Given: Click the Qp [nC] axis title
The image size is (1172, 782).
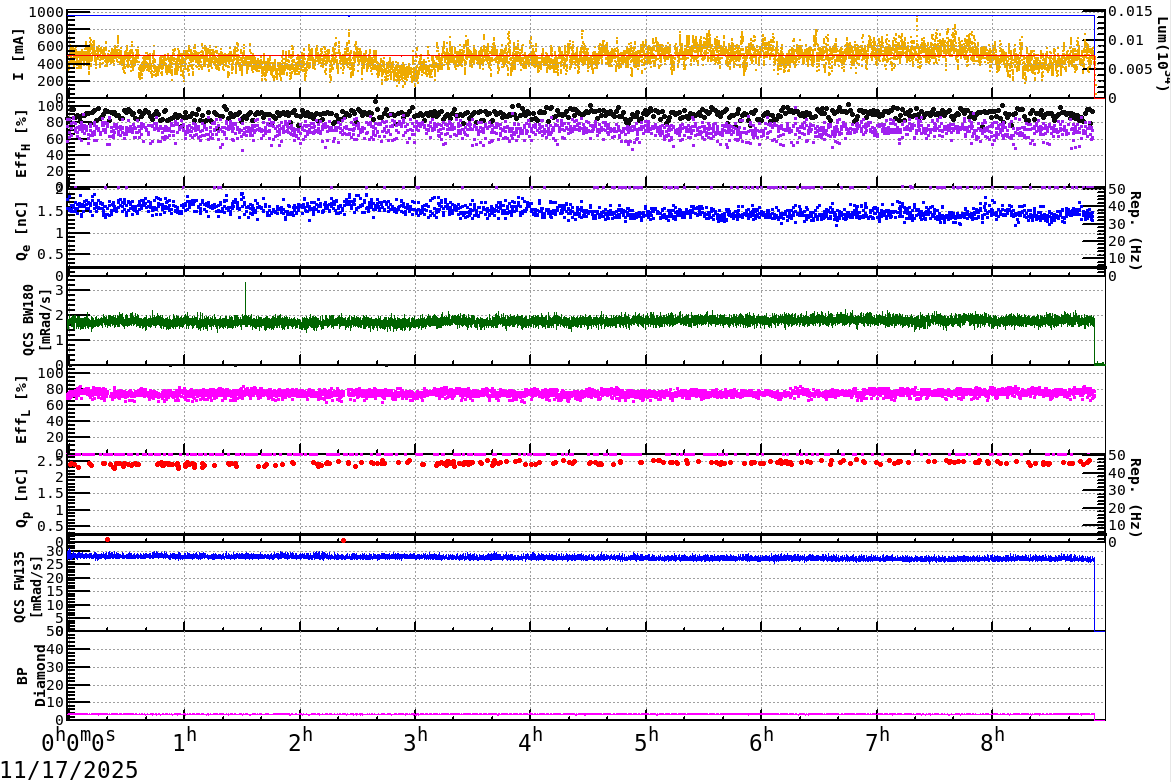Looking at the screenshot, I should (22, 498).
